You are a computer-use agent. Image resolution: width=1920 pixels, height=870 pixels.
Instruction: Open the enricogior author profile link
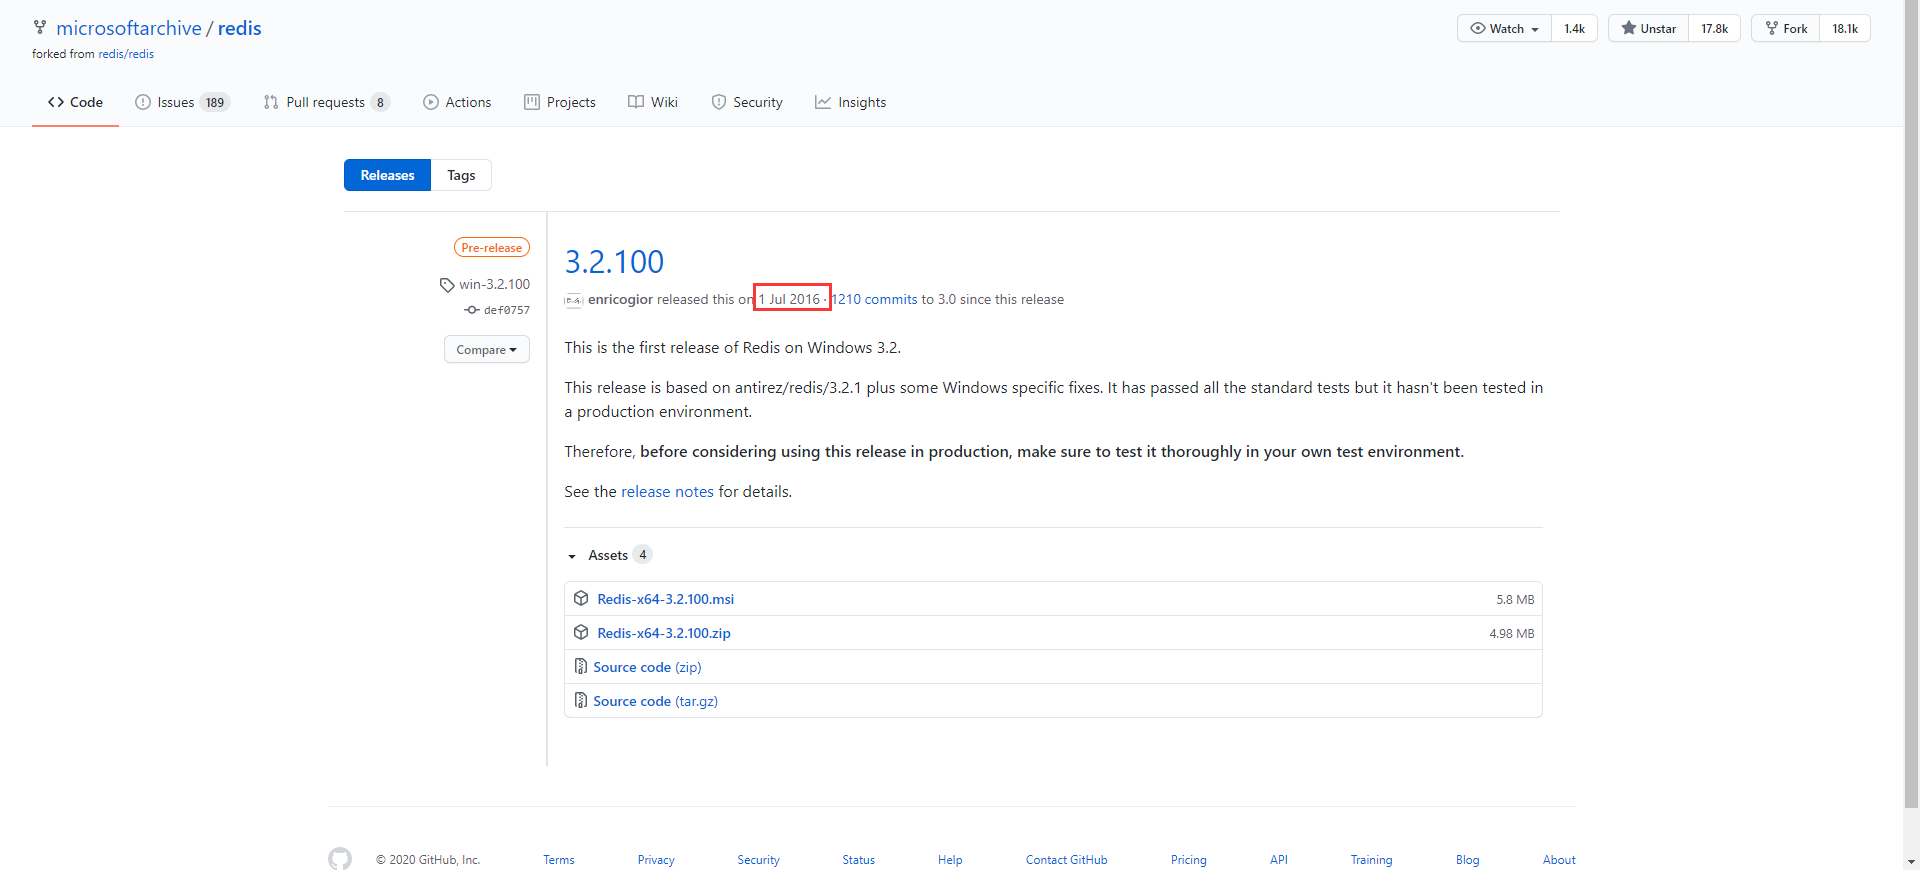[x=620, y=299]
